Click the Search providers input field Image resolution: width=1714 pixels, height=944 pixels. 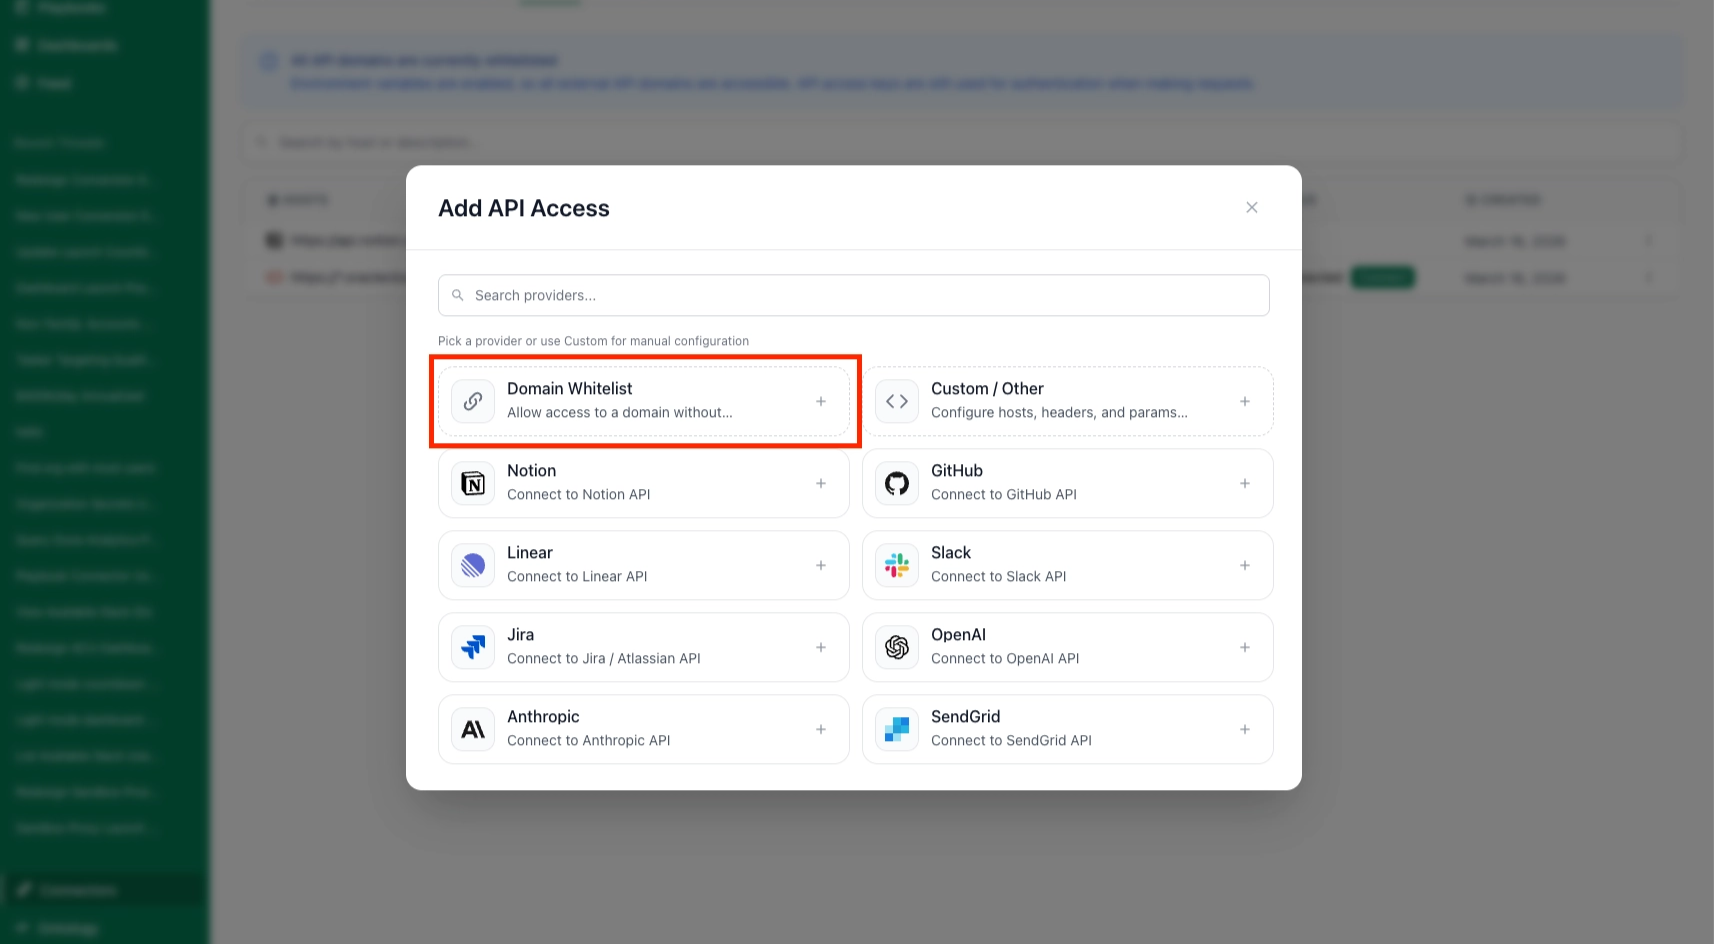pyautogui.click(x=853, y=295)
